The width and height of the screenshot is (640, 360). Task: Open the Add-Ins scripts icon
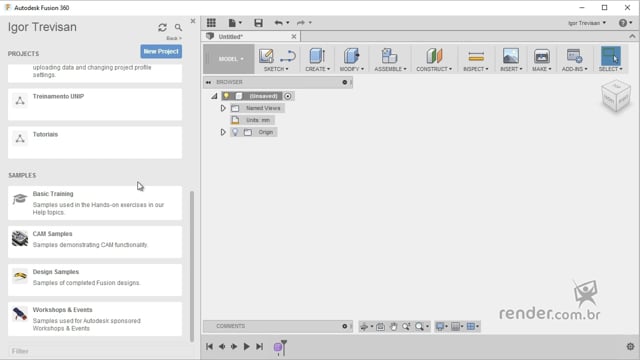(x=574, y=56)
